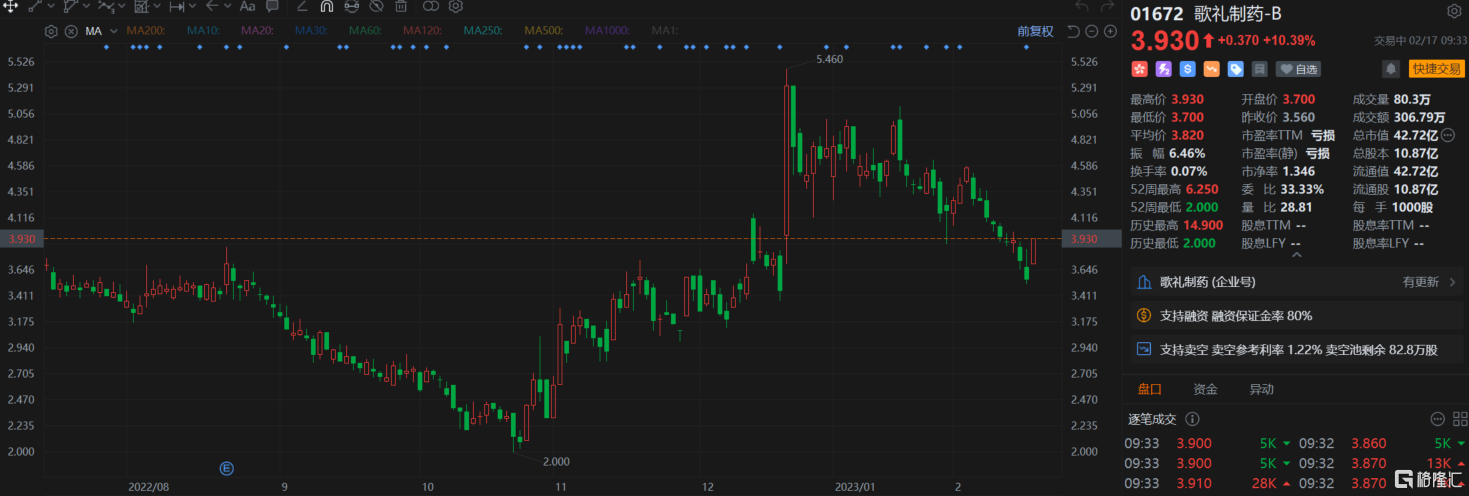Click the MA20 indicator label
The height and width of the screenshot is (496, 1469).
pos(257,31)
